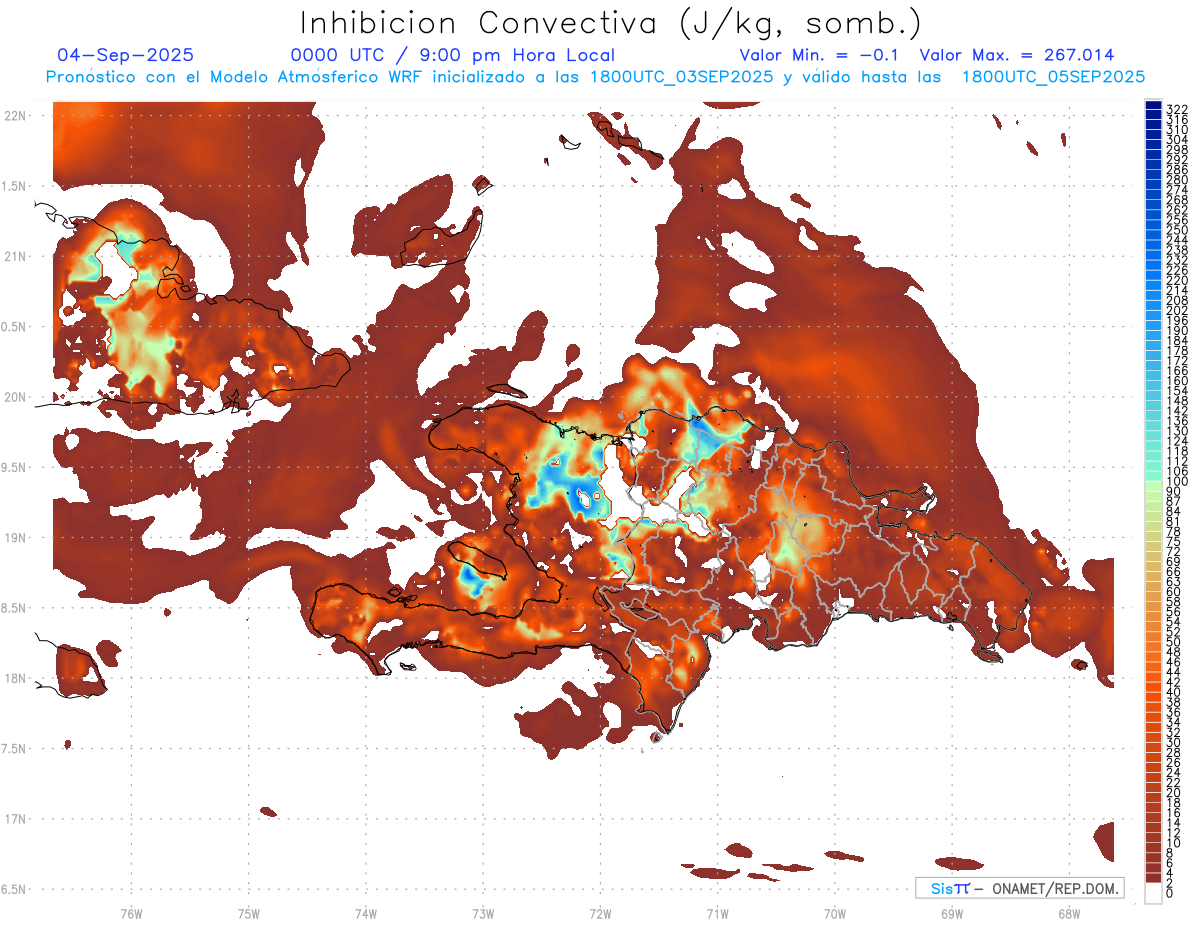
Task: Pick the pale green 100 color bar segment
Action: pyautogui.click(x=1153, y=482)
